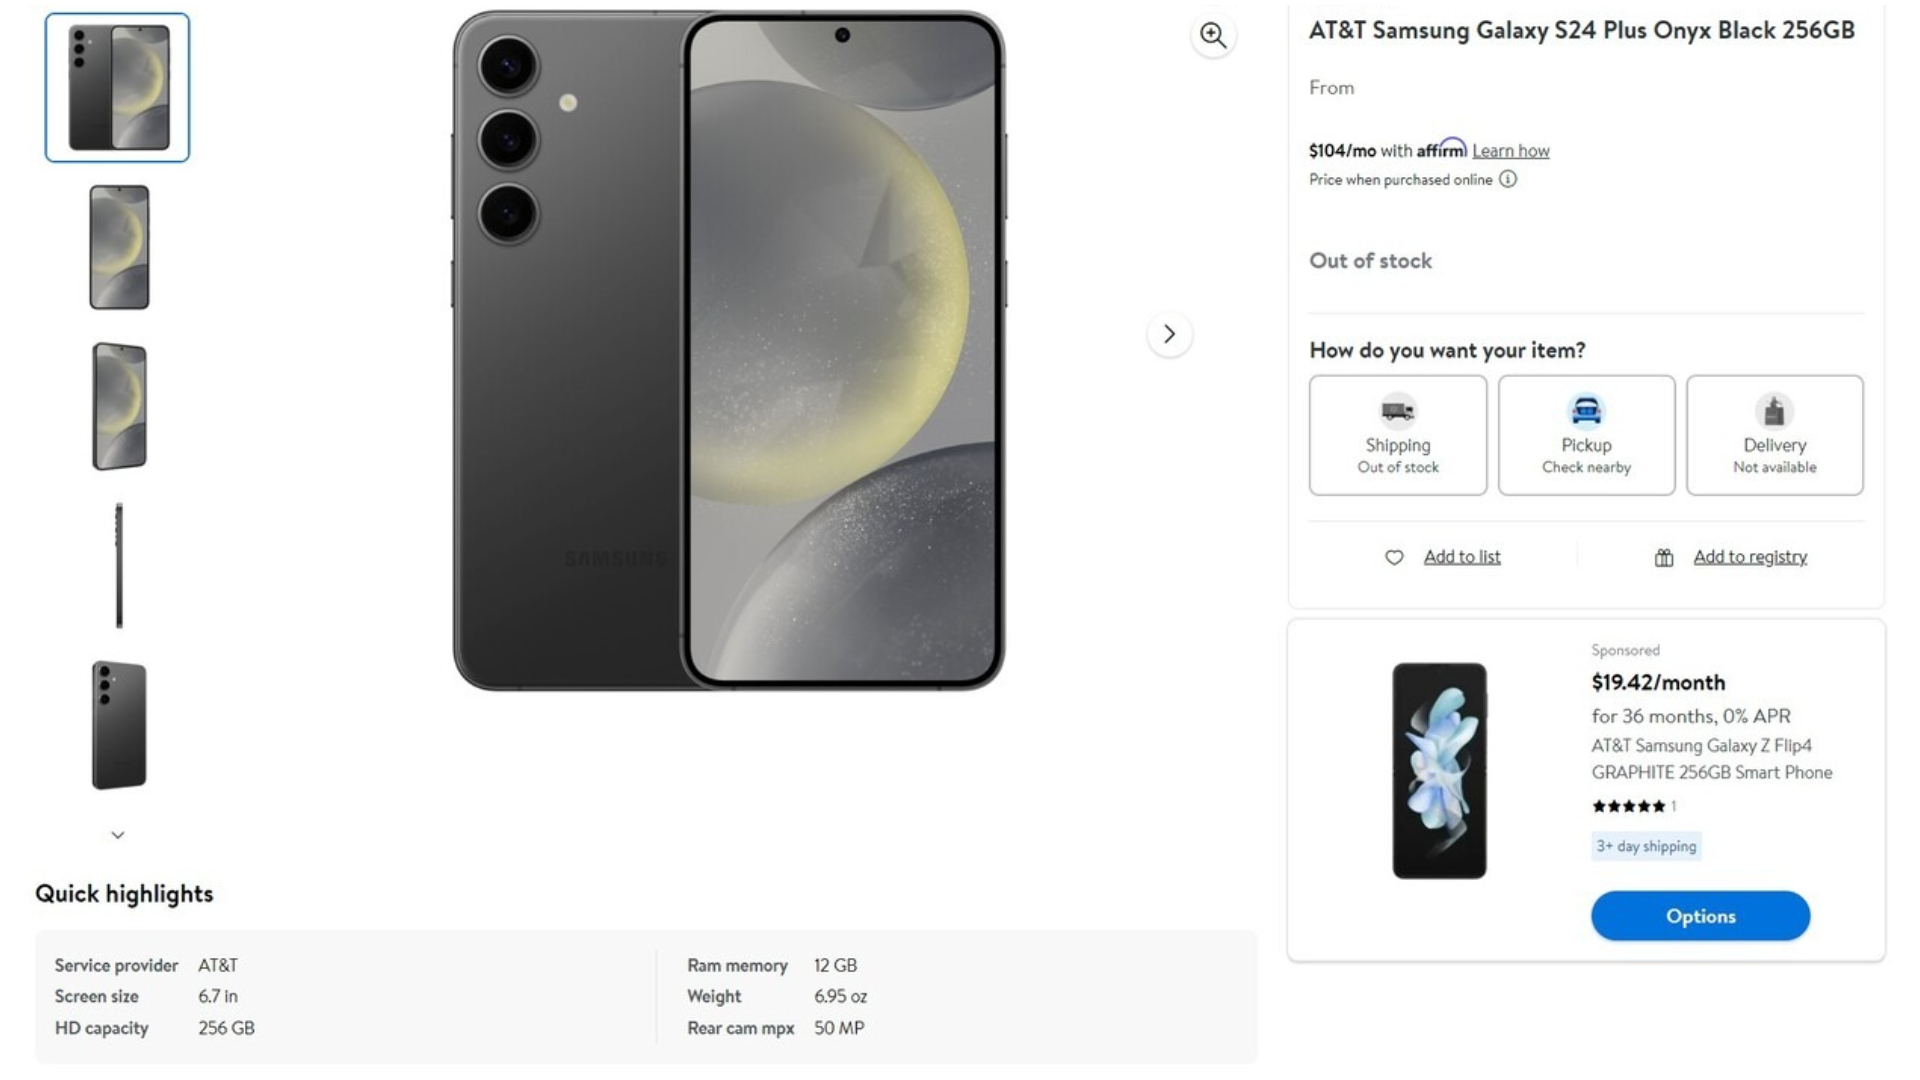
Task: Expand more thumbnails with the down chevron
Action: click(117, 833)
